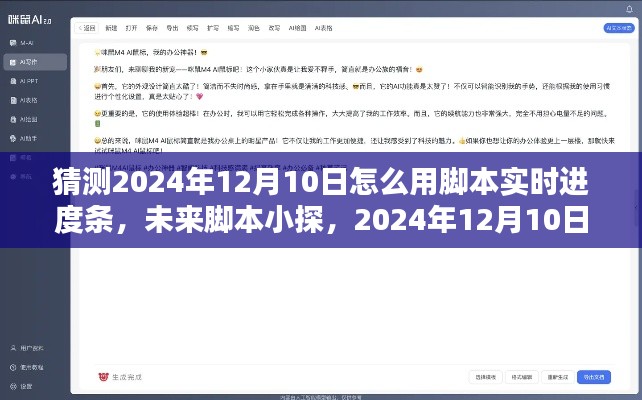Click the first line mentioning 咪鼠M4 AI鼠标
Screen dimensions: 642x400
[x=151, y=52]
